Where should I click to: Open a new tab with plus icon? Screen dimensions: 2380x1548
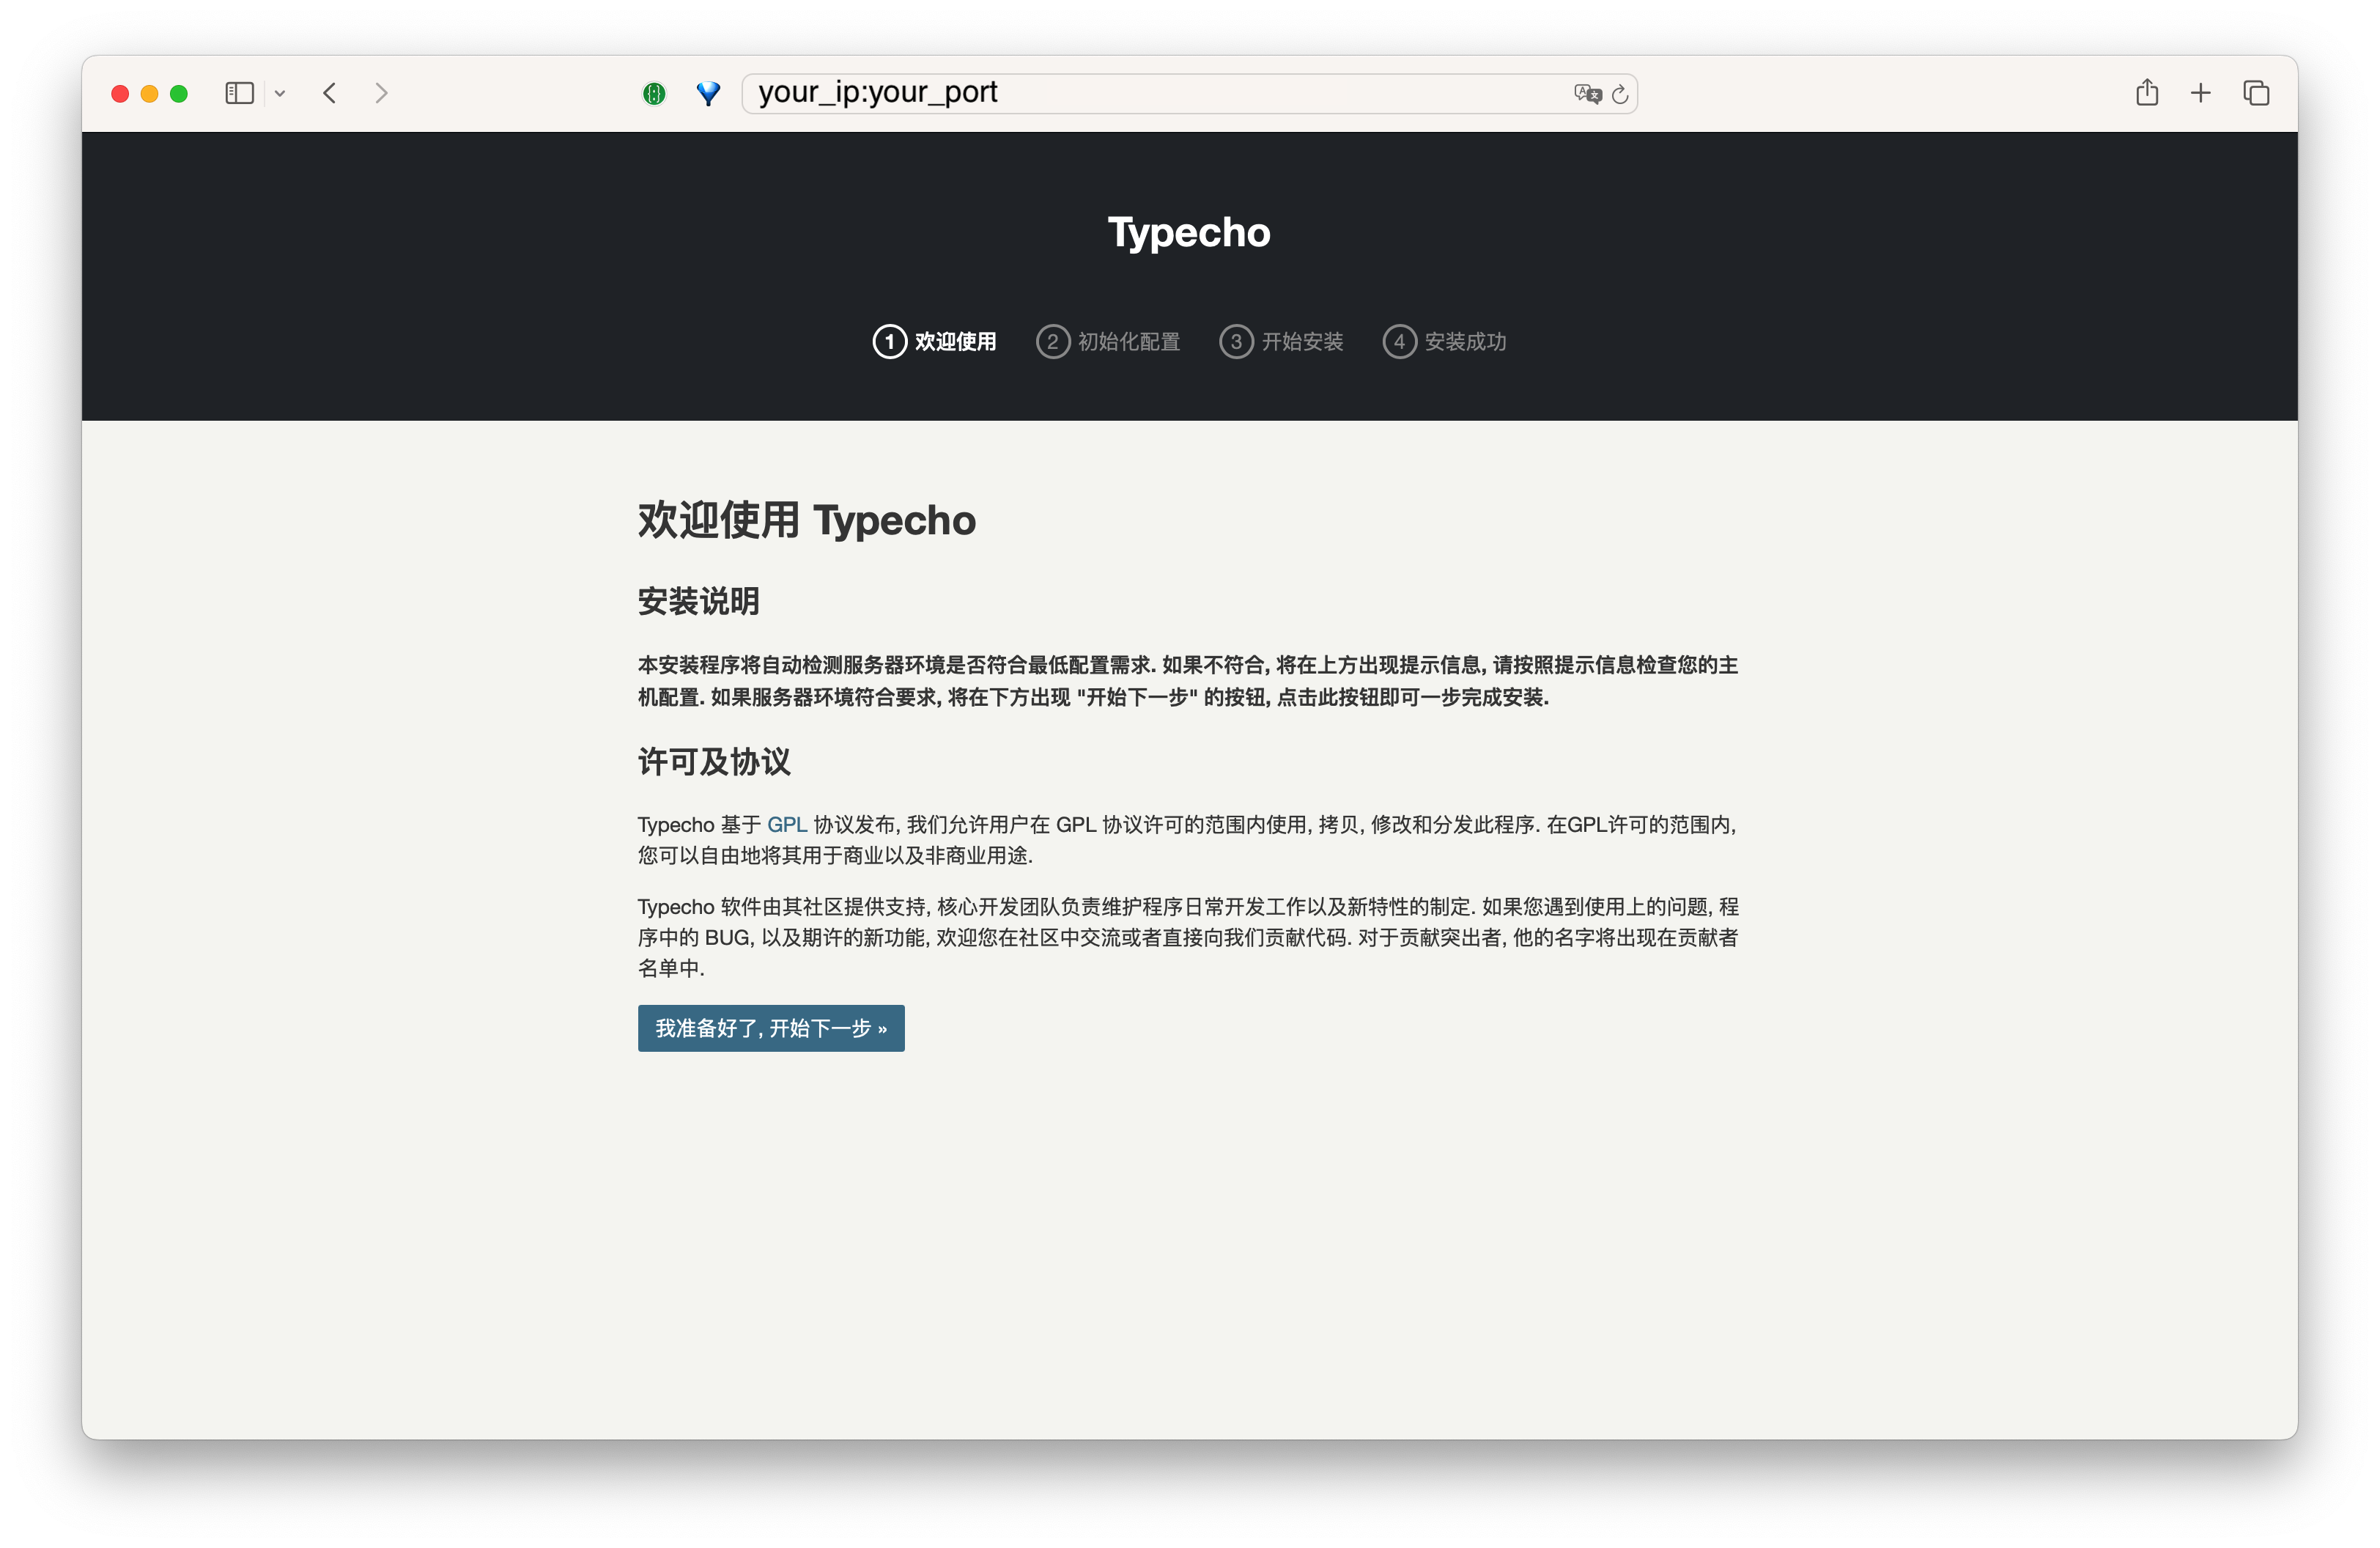click(2200, 93)
